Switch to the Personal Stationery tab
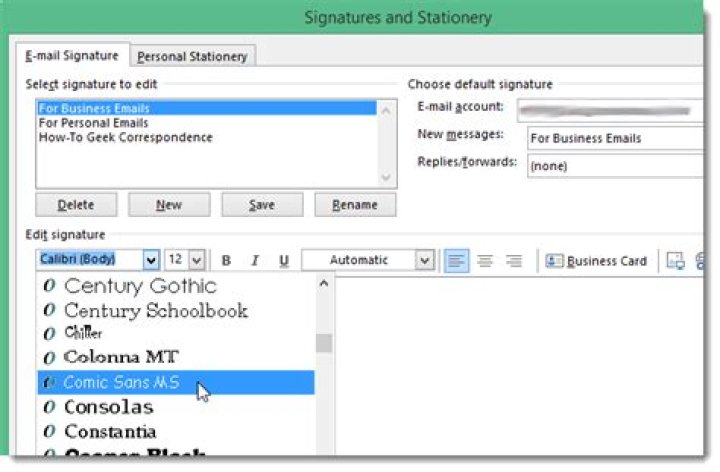 (192, 57)
